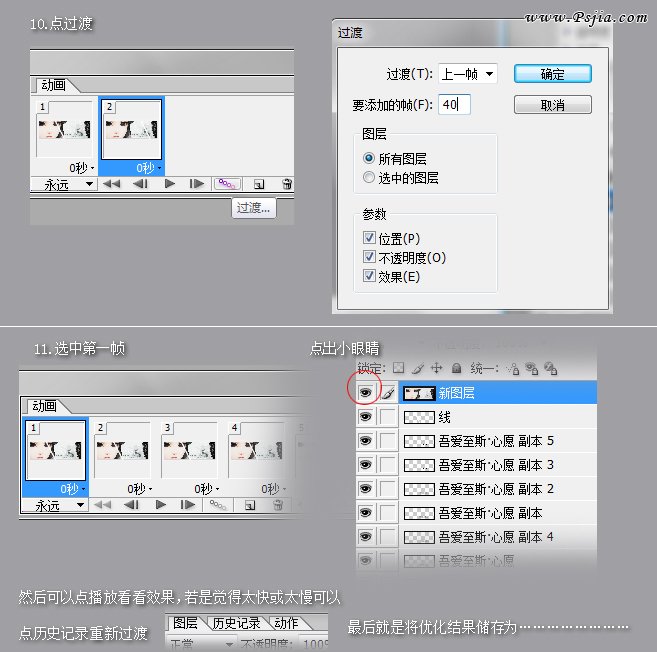657x652 pixels.
Task: Click thumbnail of 吾爱至斯·心愿 副本 5 layer
Action: tap(419, 441)
